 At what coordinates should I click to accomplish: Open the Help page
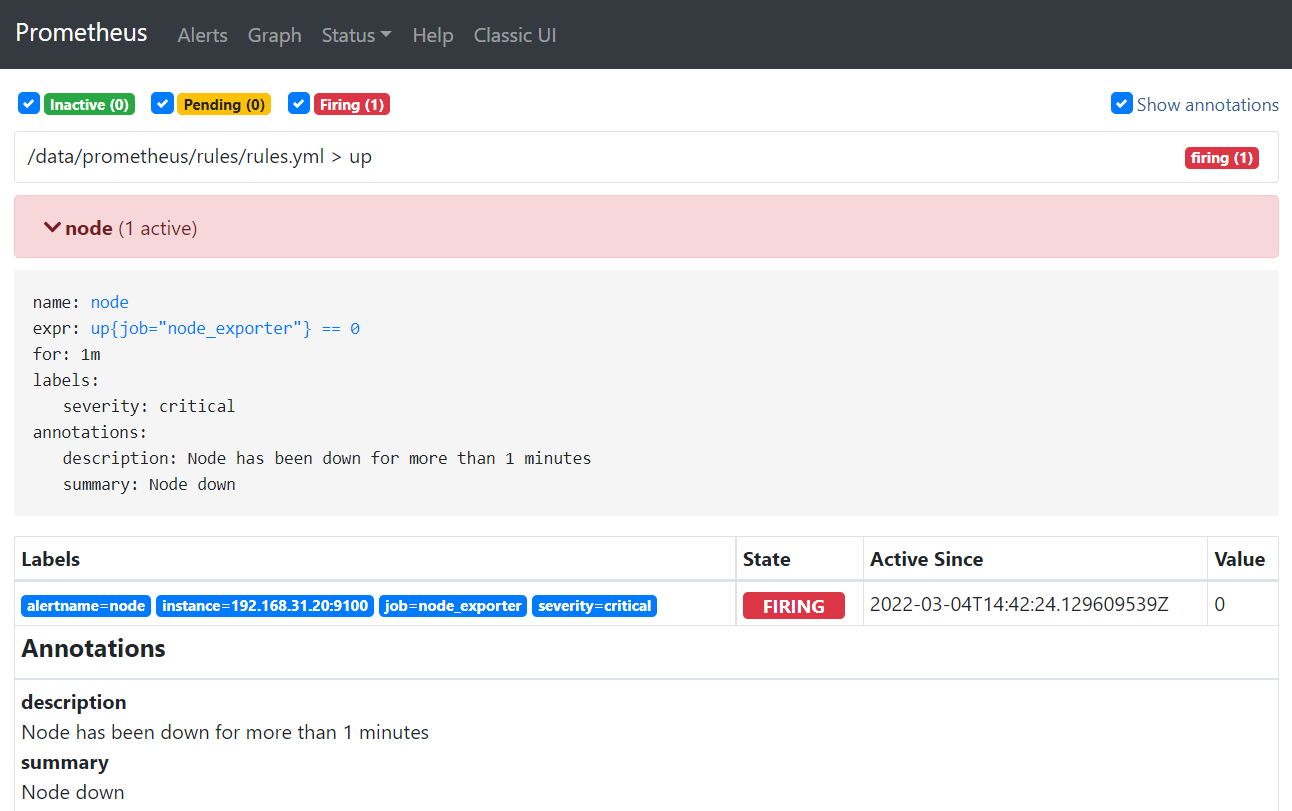tap(433, 35)
